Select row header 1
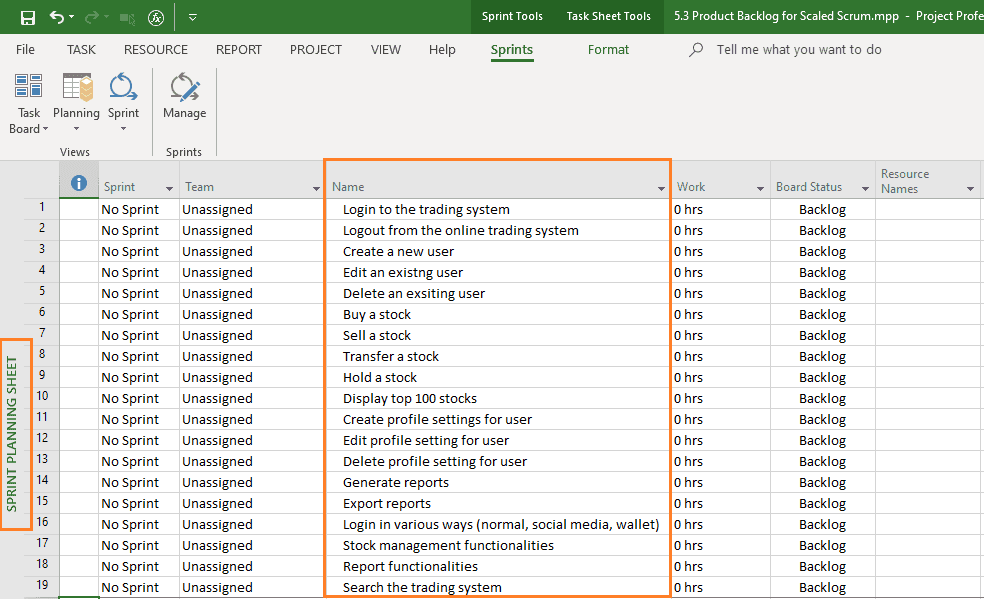The height and width of the screenshot is (599, 984). point(41,208)
